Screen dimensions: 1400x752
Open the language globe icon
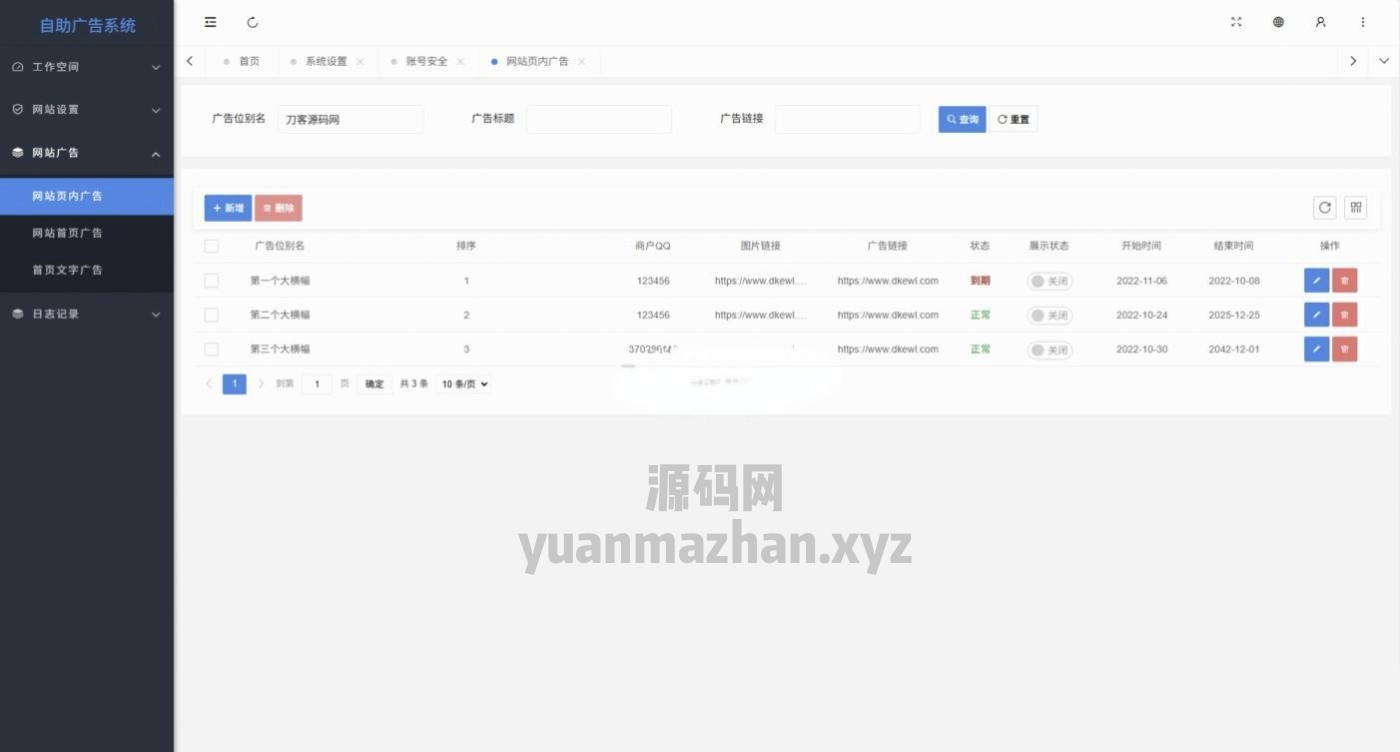1278,22
